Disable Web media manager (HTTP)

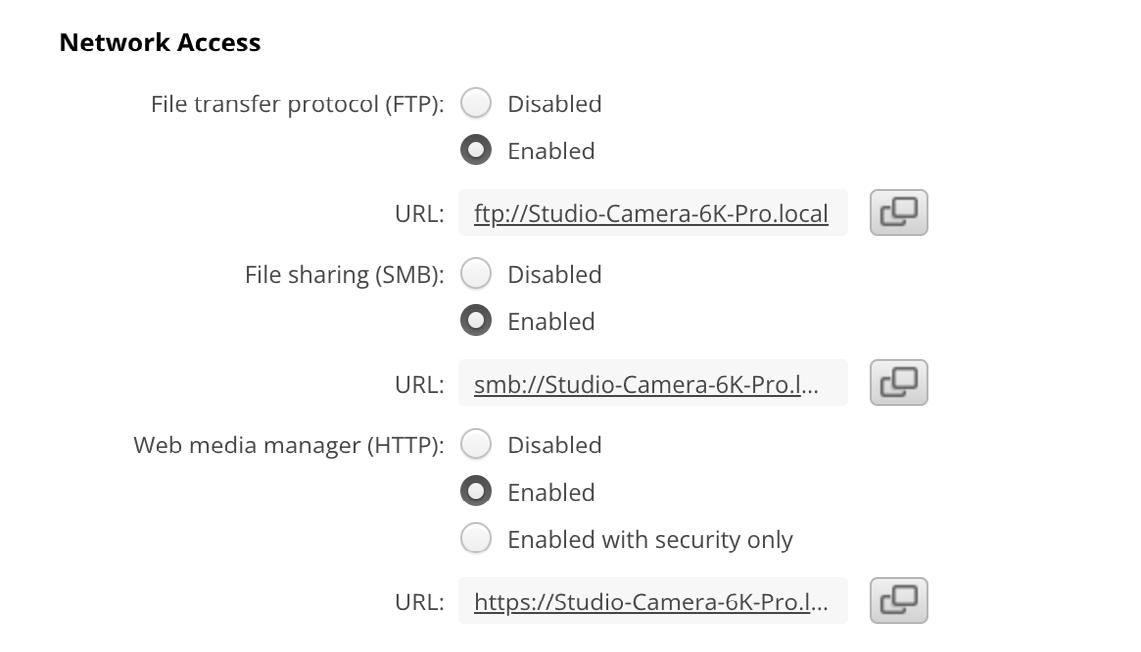pos(476,444)
